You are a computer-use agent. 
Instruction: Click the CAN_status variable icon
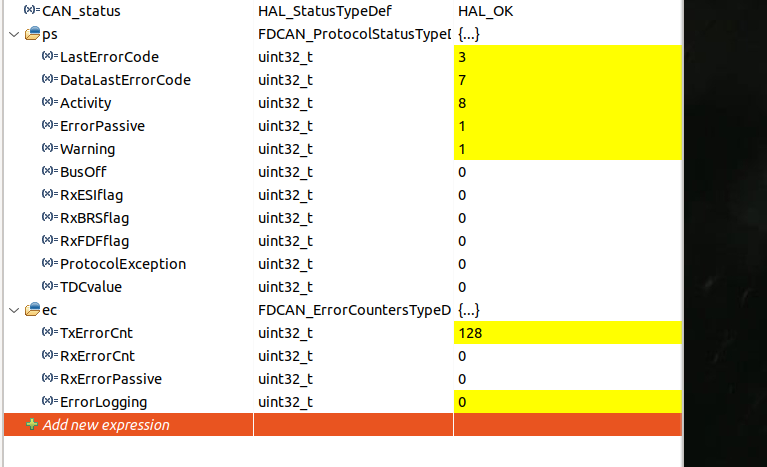click(x=32, y=10)
